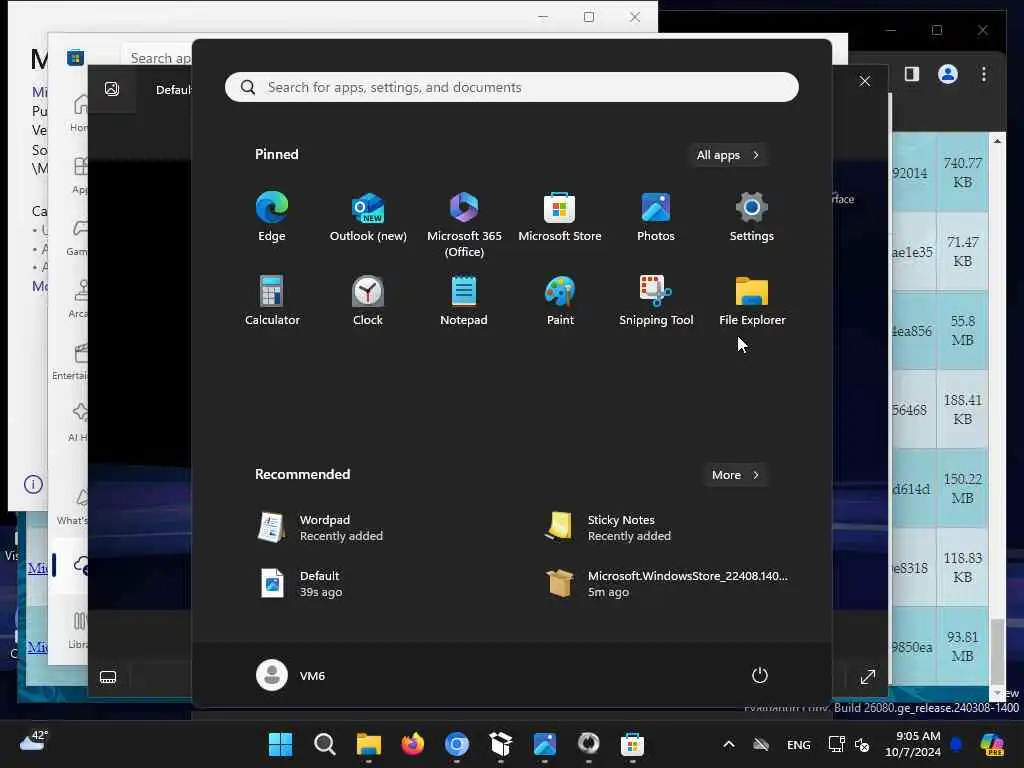The width and height of the screenshot is (1024, 768).
Task: Open the Photos app on taskbar
Action: point(545,744)
